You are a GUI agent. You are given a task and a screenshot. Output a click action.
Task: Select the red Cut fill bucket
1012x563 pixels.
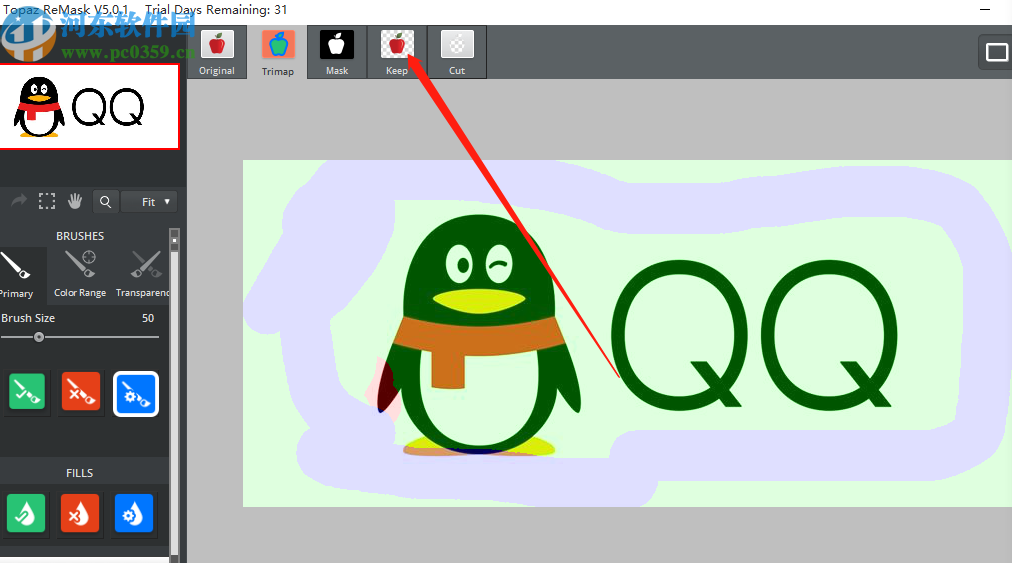point(79,513)
